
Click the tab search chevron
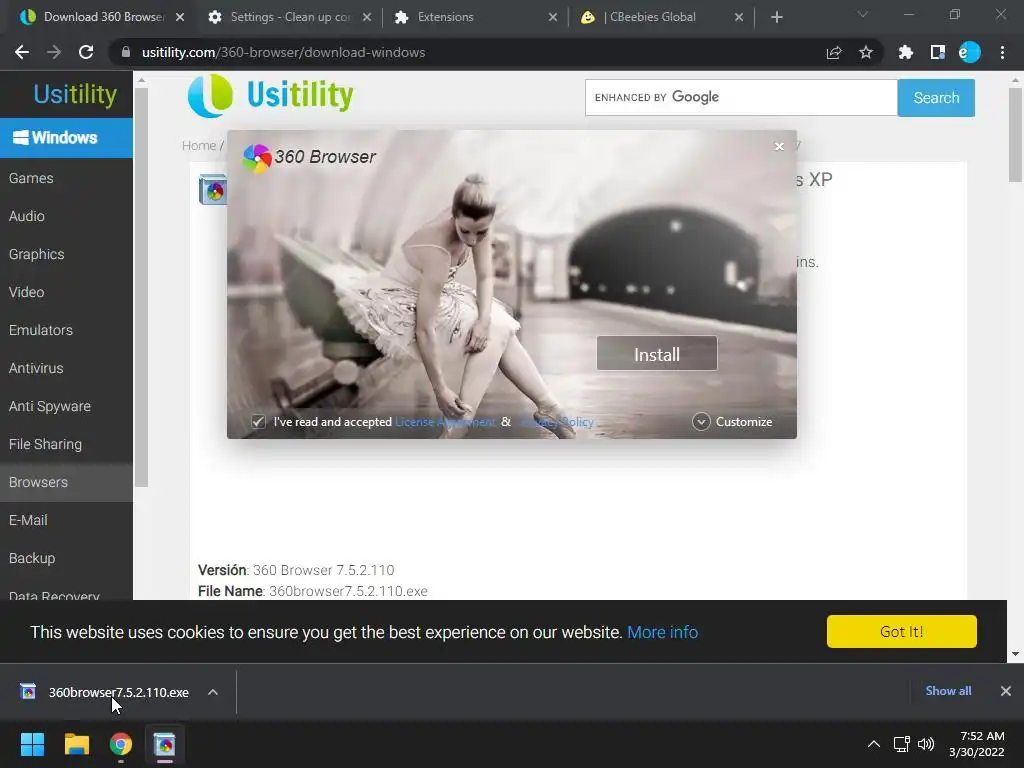click(x=863, y=14)
